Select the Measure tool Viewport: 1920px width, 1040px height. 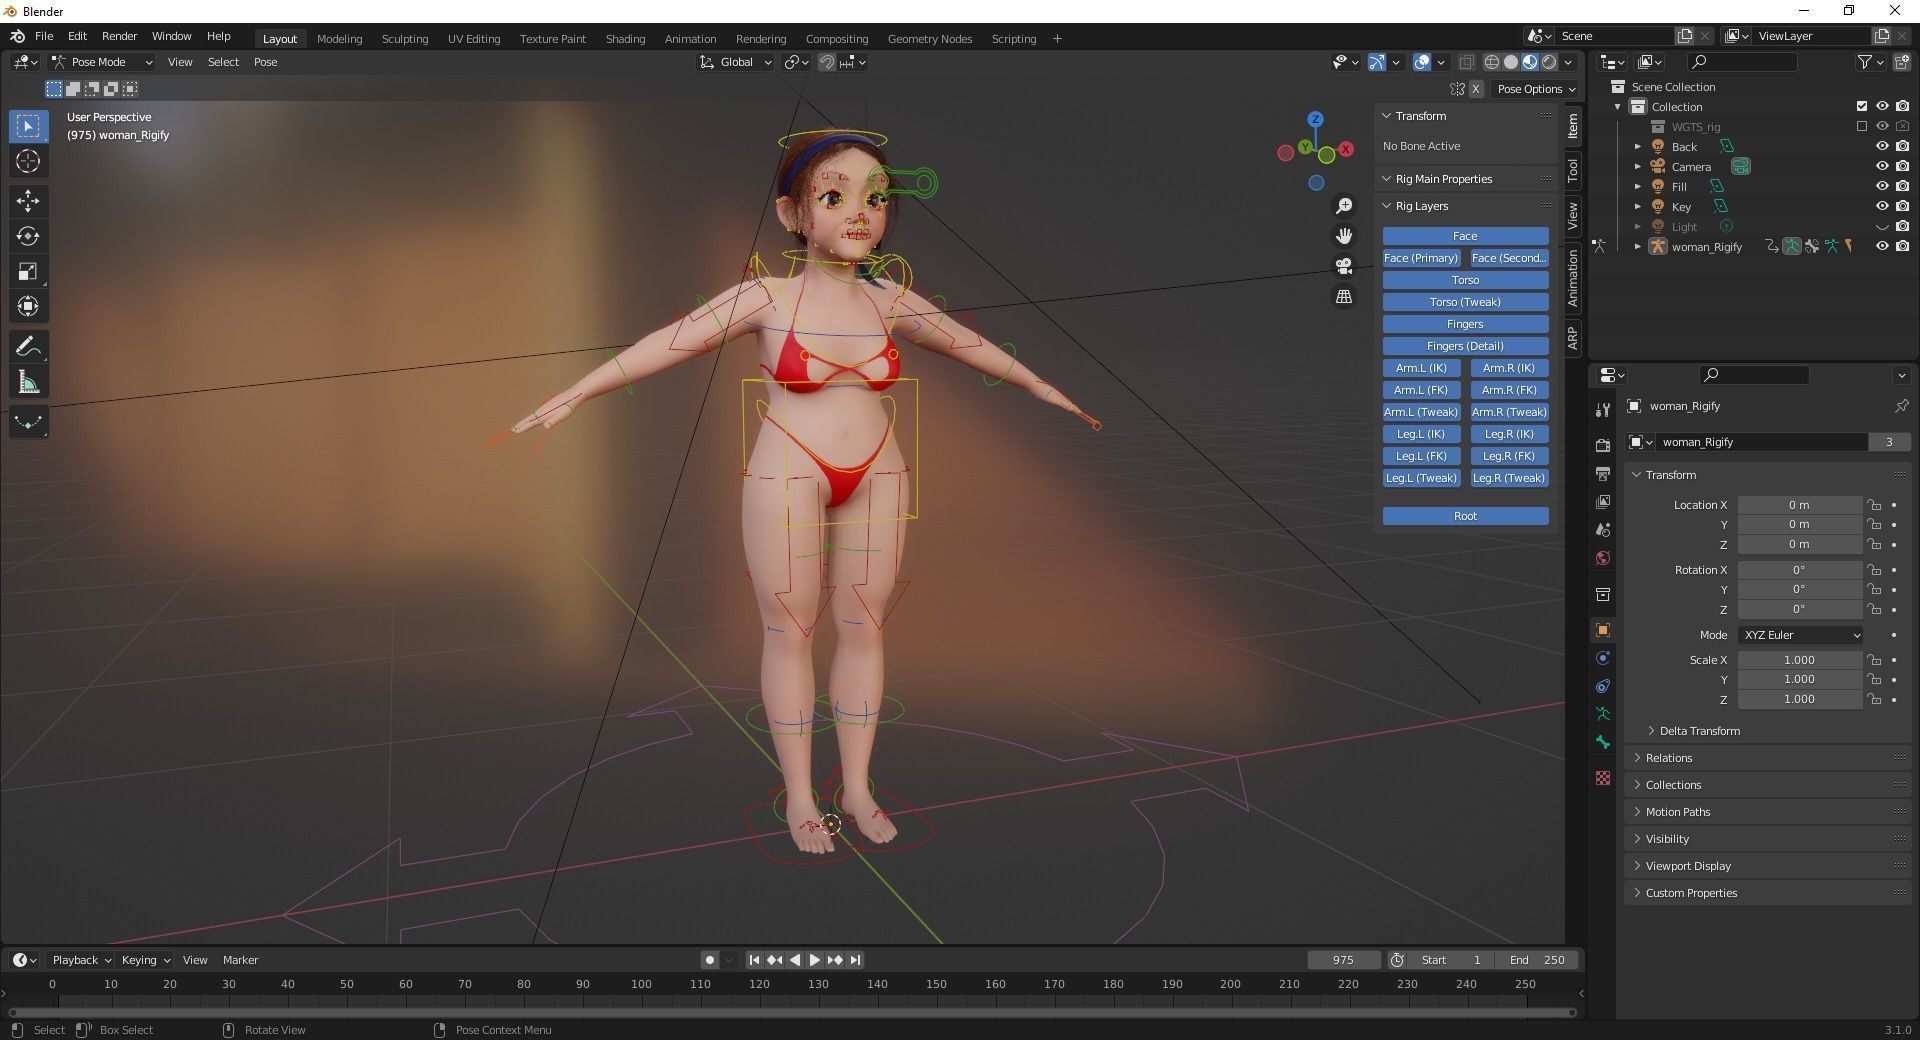pos(28,382)
